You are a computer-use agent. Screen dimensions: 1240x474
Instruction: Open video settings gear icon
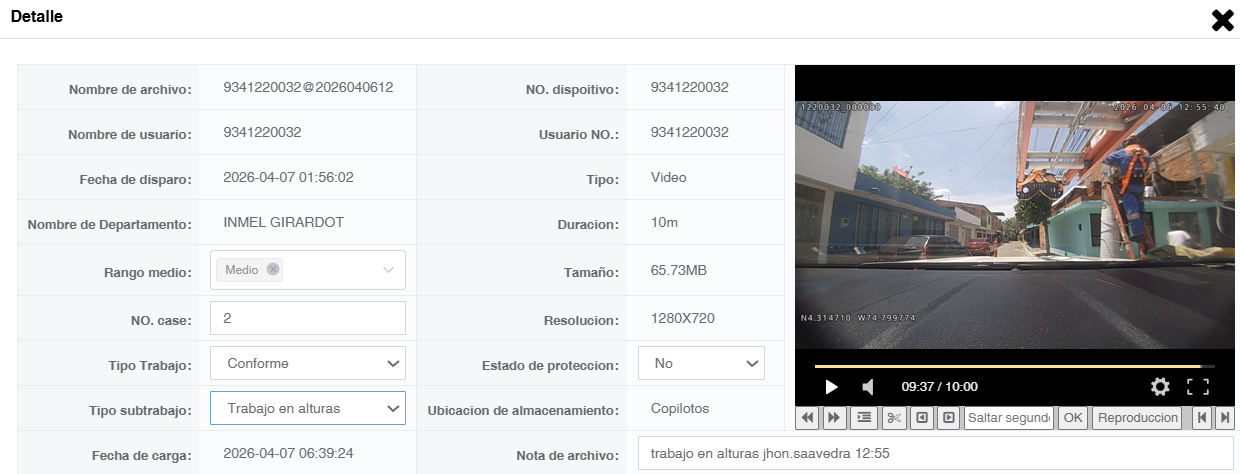1160,386
